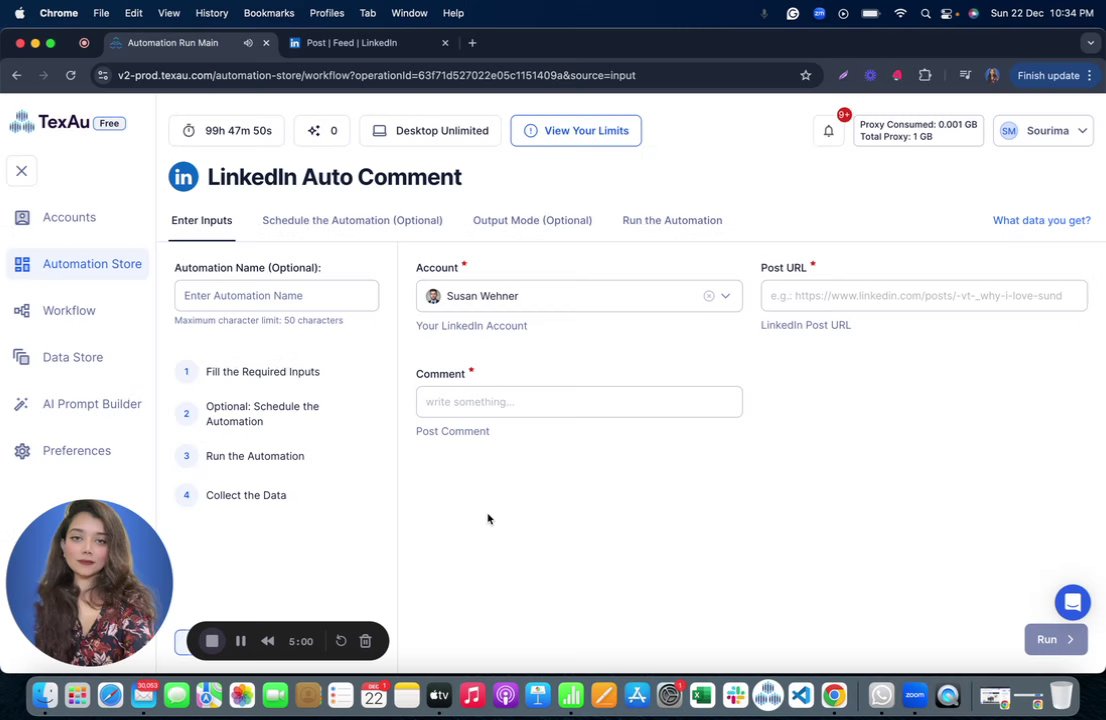This screenshot has width=1106, height=720.
Task: Expand Chrome tab search chevron
Action: [1090, 43]
